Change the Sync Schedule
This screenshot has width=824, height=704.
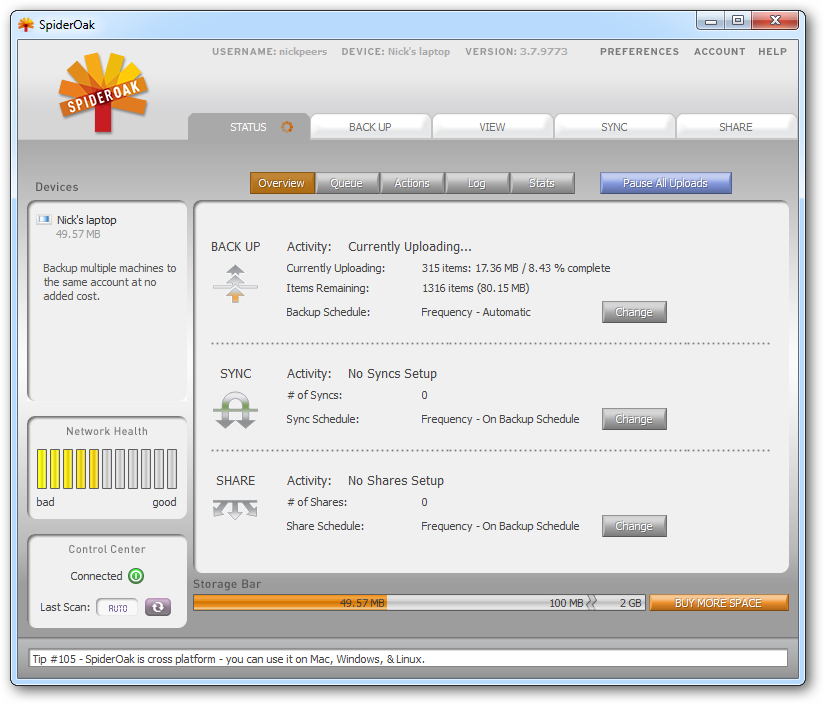pos(634,419)
